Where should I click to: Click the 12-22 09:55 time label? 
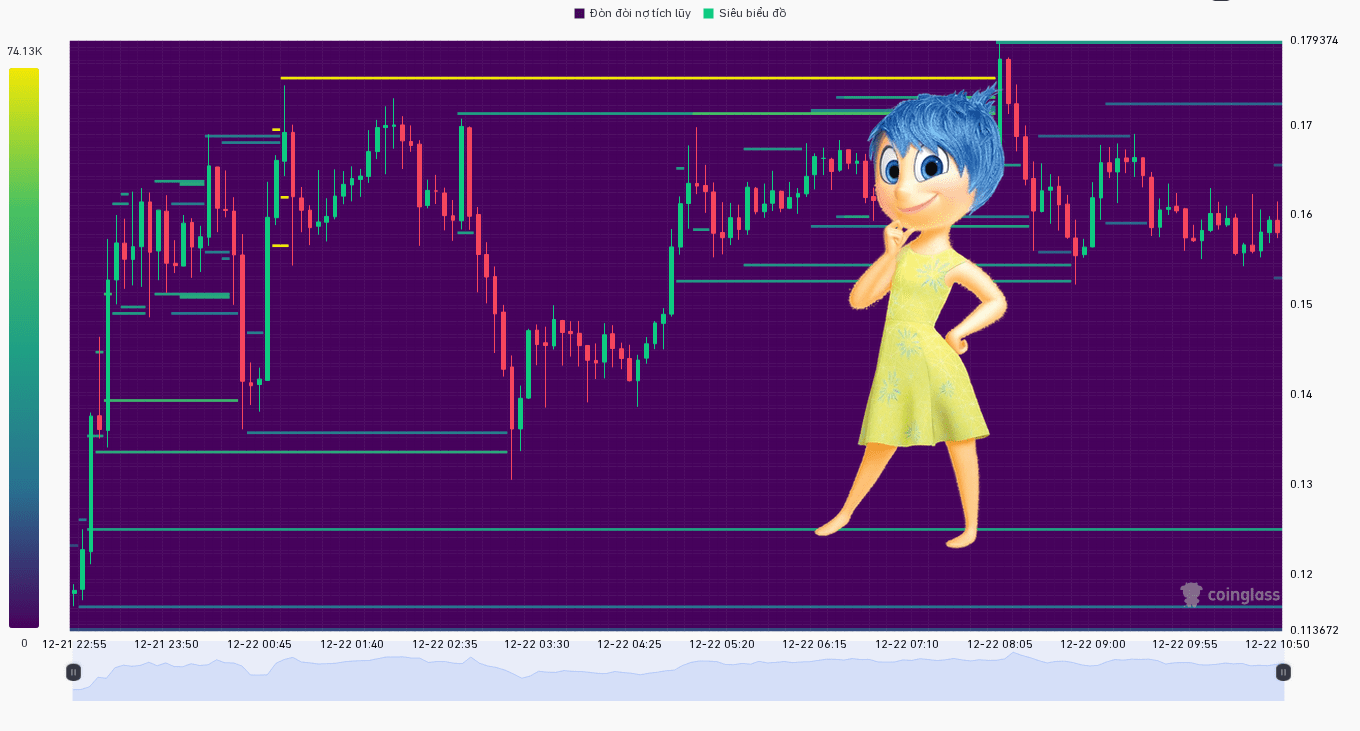(1185, 644)
